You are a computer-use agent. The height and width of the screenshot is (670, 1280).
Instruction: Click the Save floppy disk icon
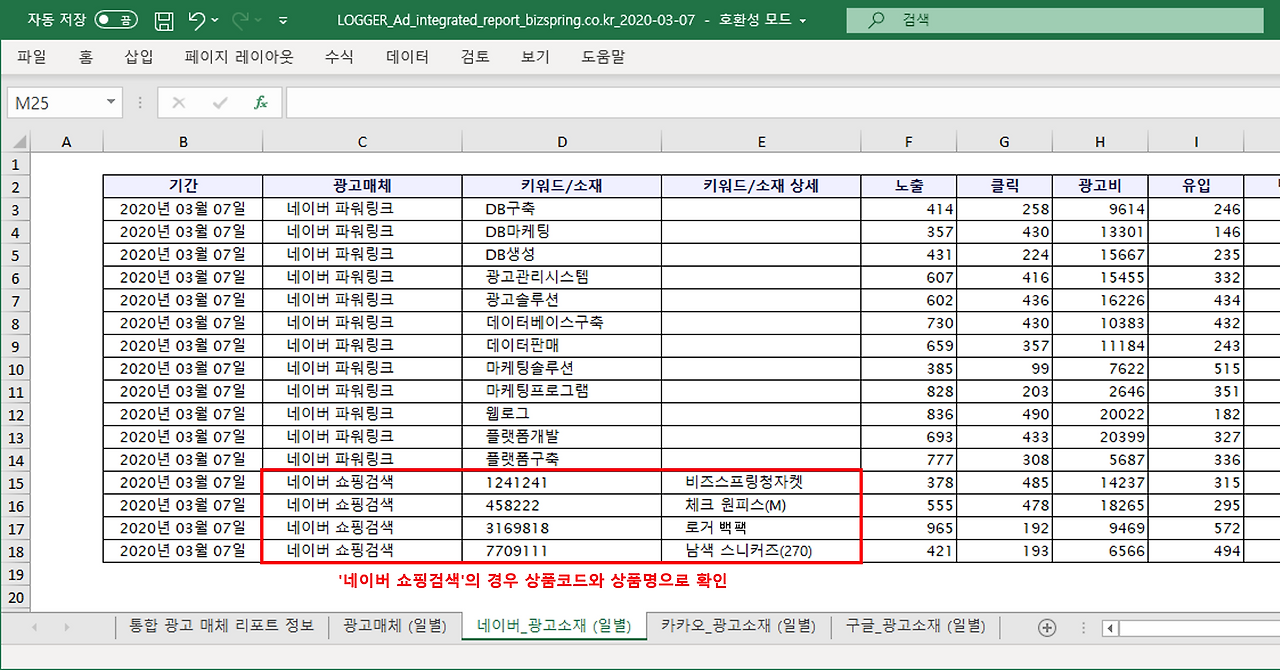(164, 20)
